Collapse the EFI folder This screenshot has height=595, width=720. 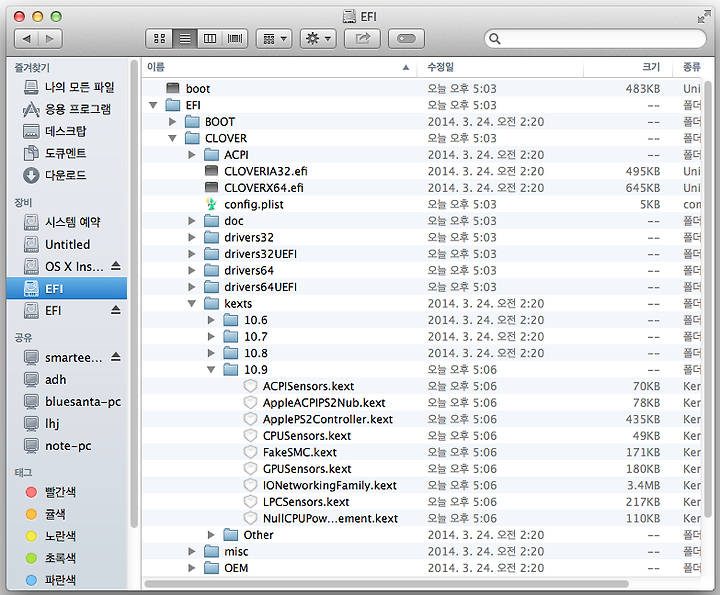tap(153, 105)
